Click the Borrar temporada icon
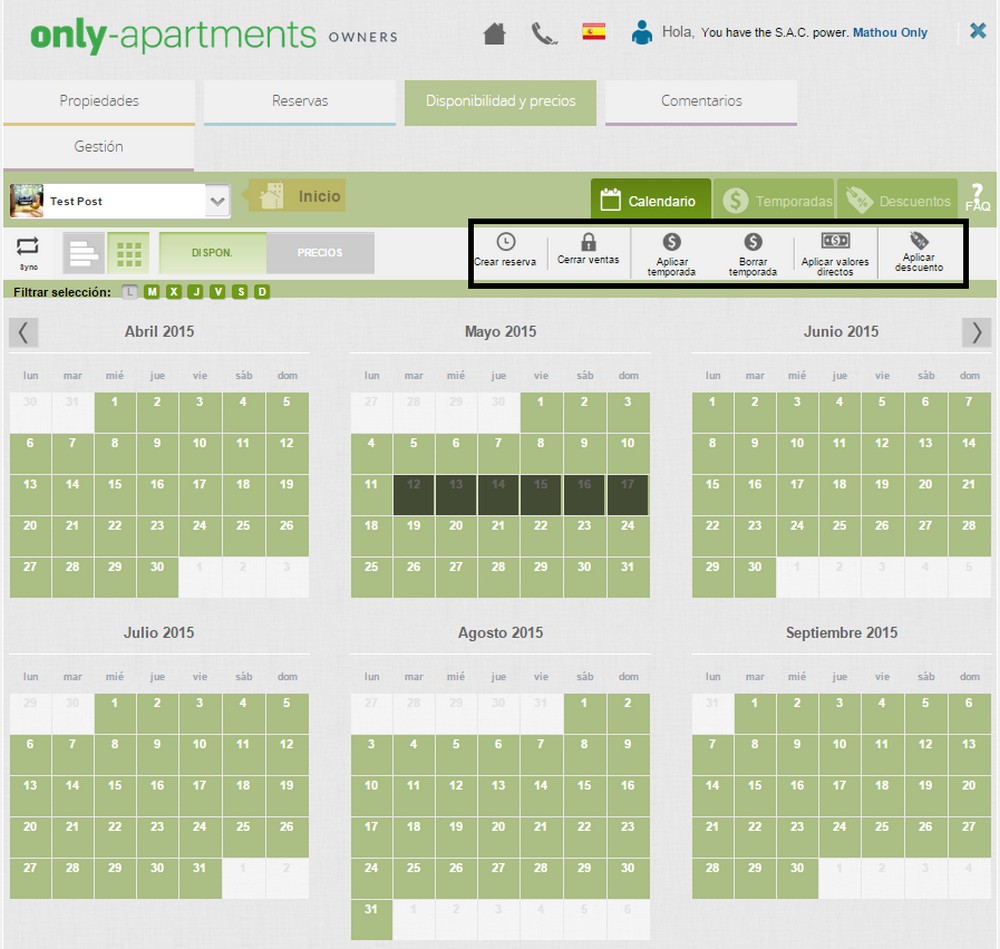Screen dimensions: 1000x949 (x=753, y=242)
